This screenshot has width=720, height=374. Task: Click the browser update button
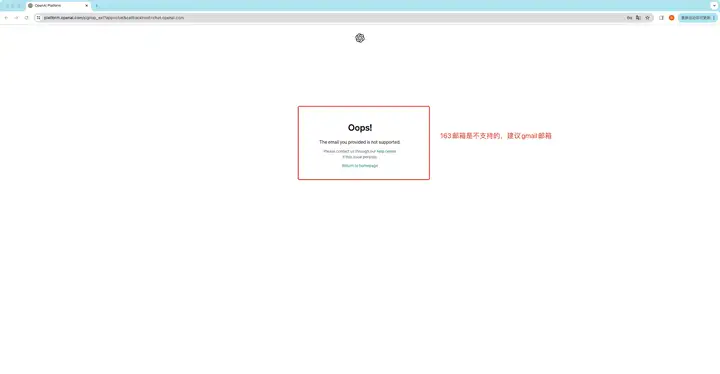point(698,18)
